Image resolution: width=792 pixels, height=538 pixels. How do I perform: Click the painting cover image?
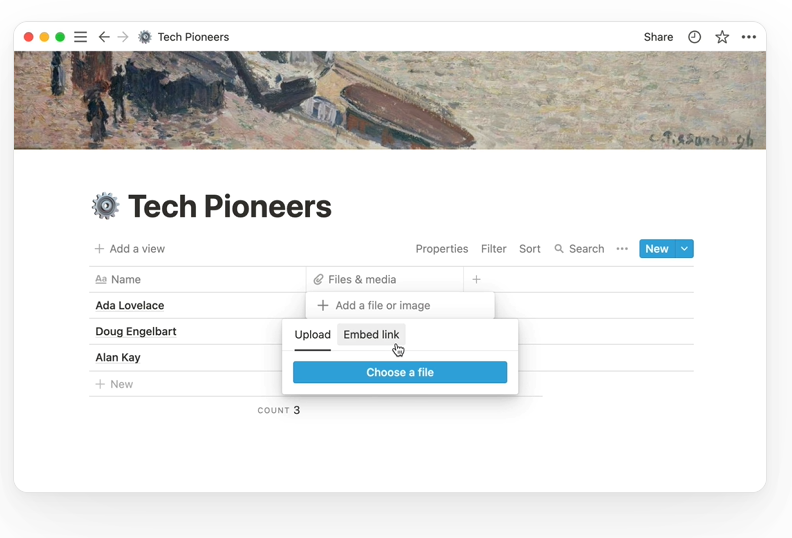[390, 100]
